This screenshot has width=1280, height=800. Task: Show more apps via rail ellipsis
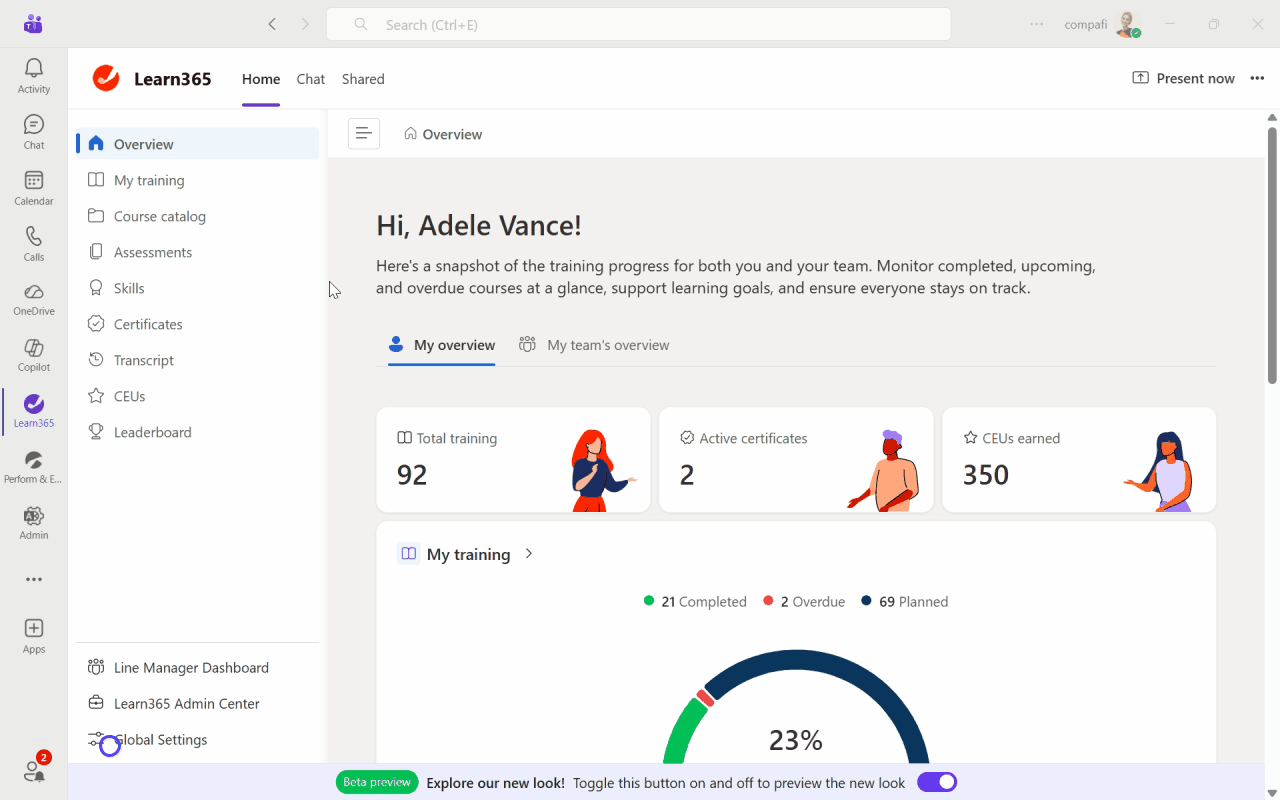34,579
